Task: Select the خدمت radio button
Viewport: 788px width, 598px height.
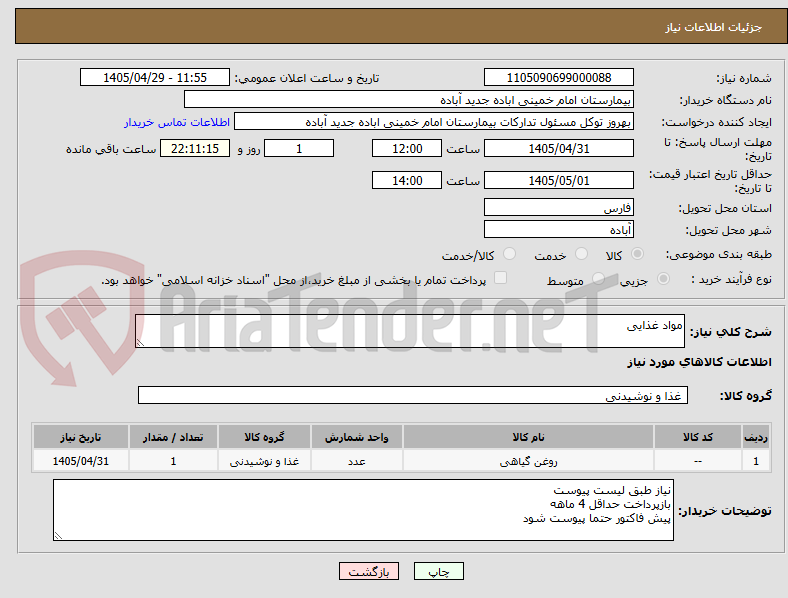Action: (581, 254)
